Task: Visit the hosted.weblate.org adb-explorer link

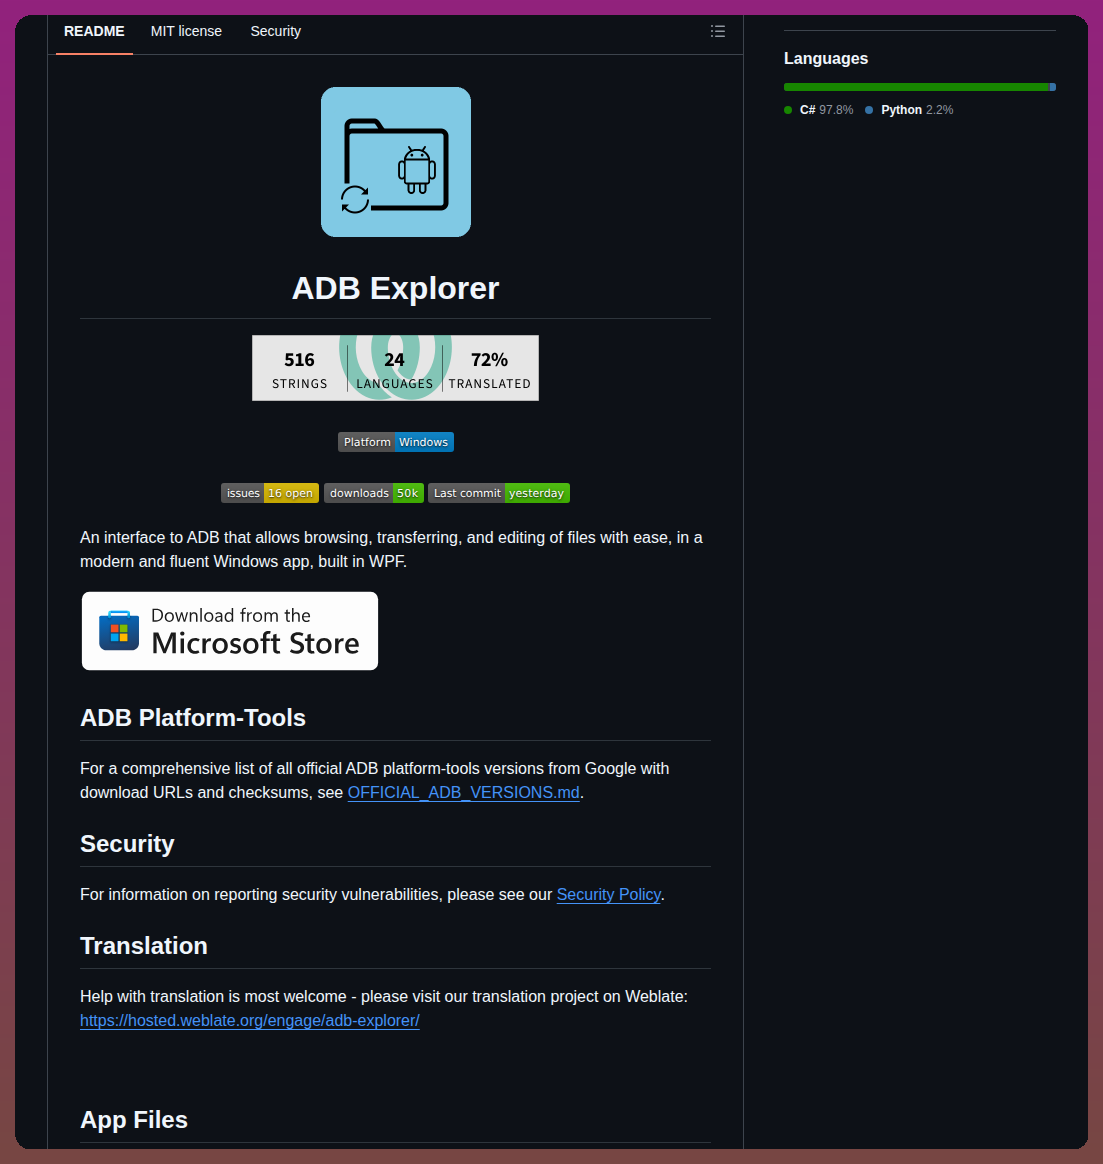Action: pyautogui.click(x=249, y=1021)
